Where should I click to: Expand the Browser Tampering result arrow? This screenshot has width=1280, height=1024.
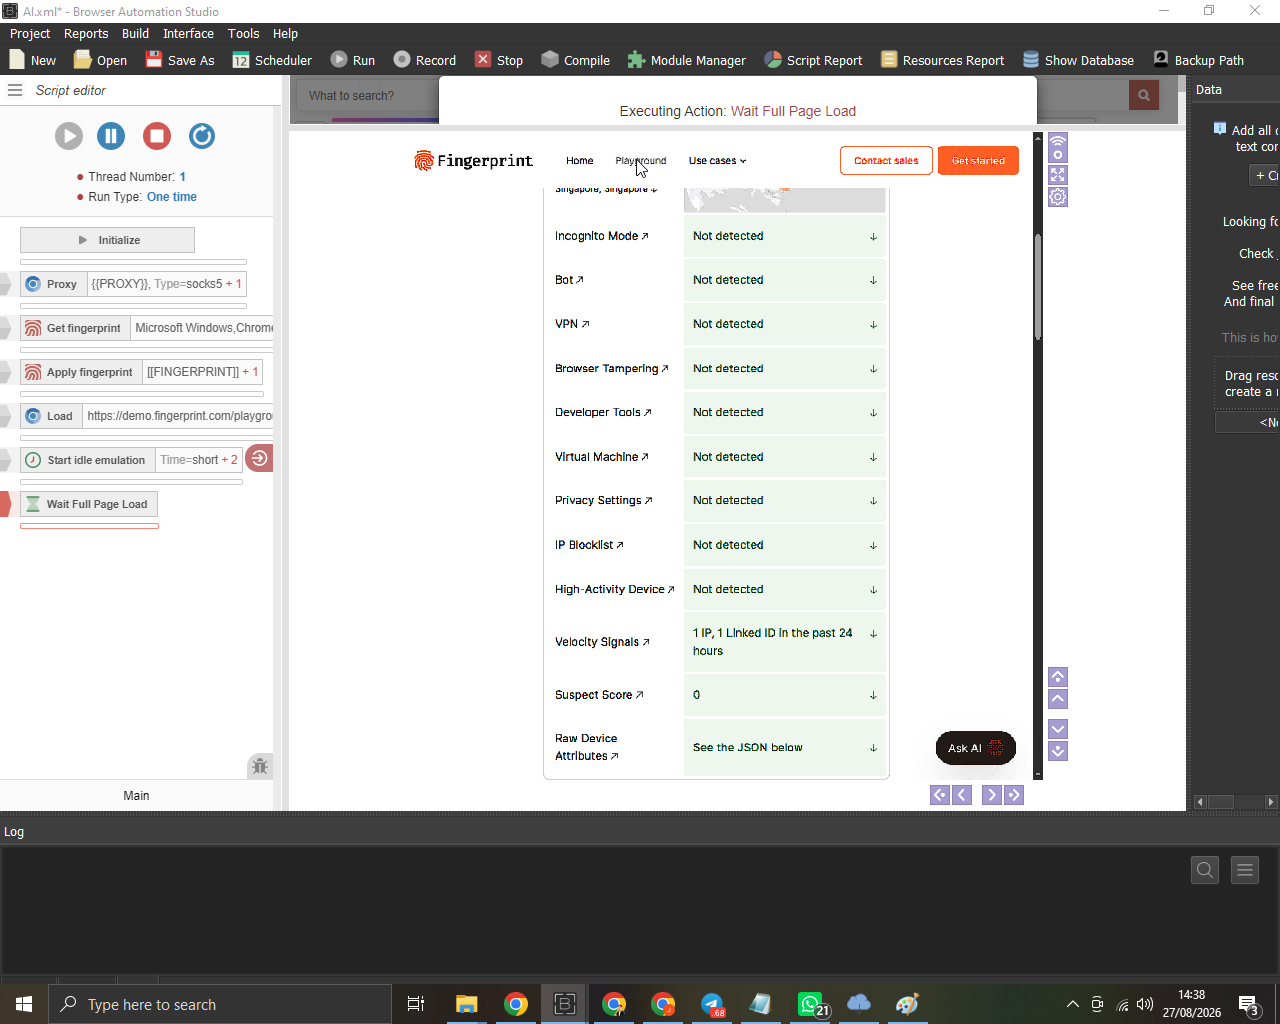[x=873, y=369]
